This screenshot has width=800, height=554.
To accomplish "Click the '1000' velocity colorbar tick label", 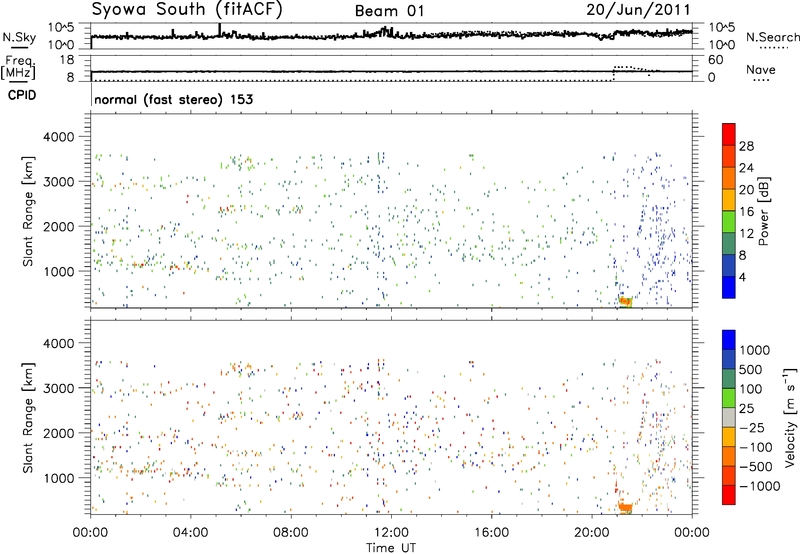I will (x=755, y=350).
